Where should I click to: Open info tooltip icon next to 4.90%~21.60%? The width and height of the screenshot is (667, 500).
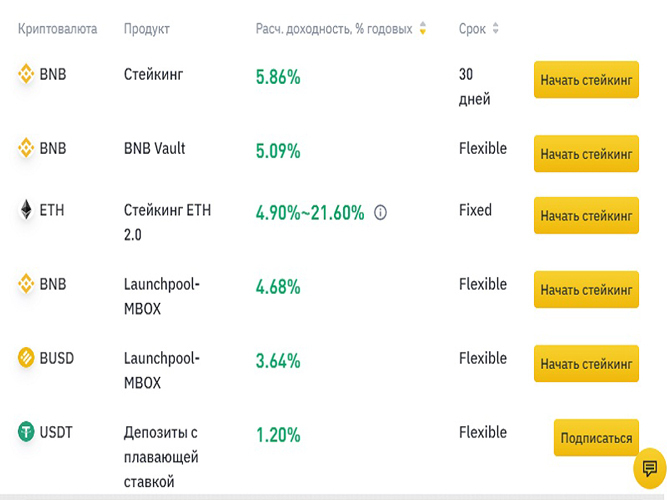[380, 212]
